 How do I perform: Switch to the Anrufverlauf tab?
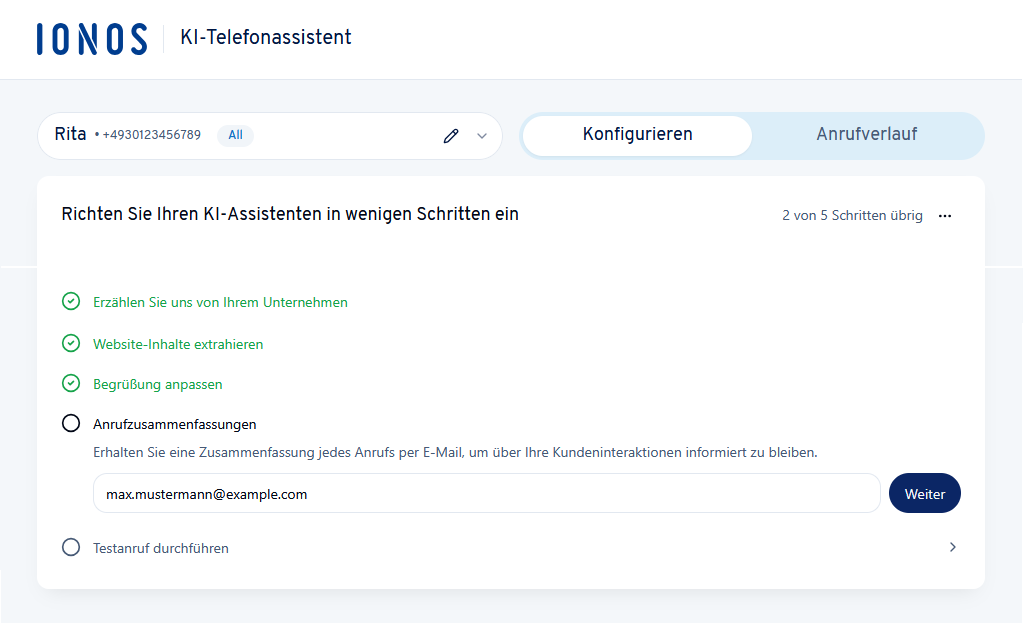867,135
